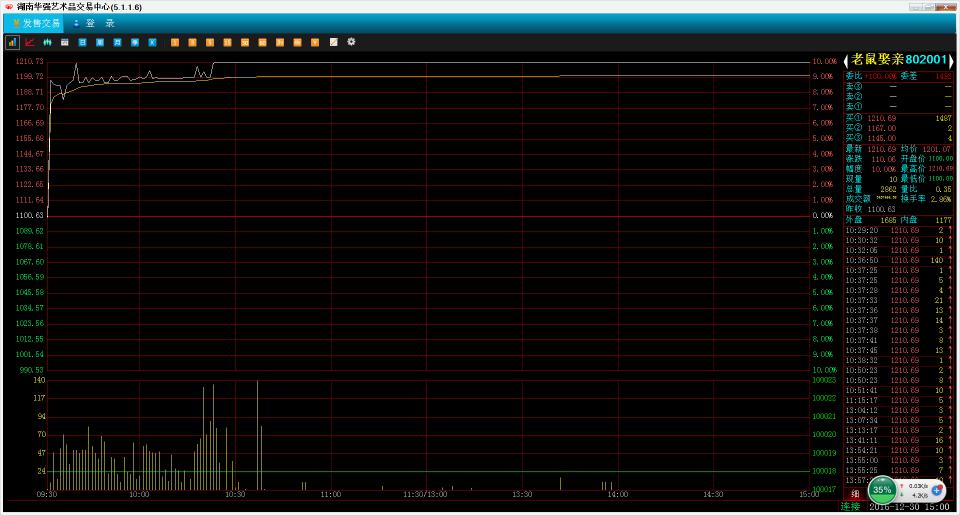Select the orange 60-minute period icon
This screenshot has width=960, height=516.
click(x=262, y=42)
